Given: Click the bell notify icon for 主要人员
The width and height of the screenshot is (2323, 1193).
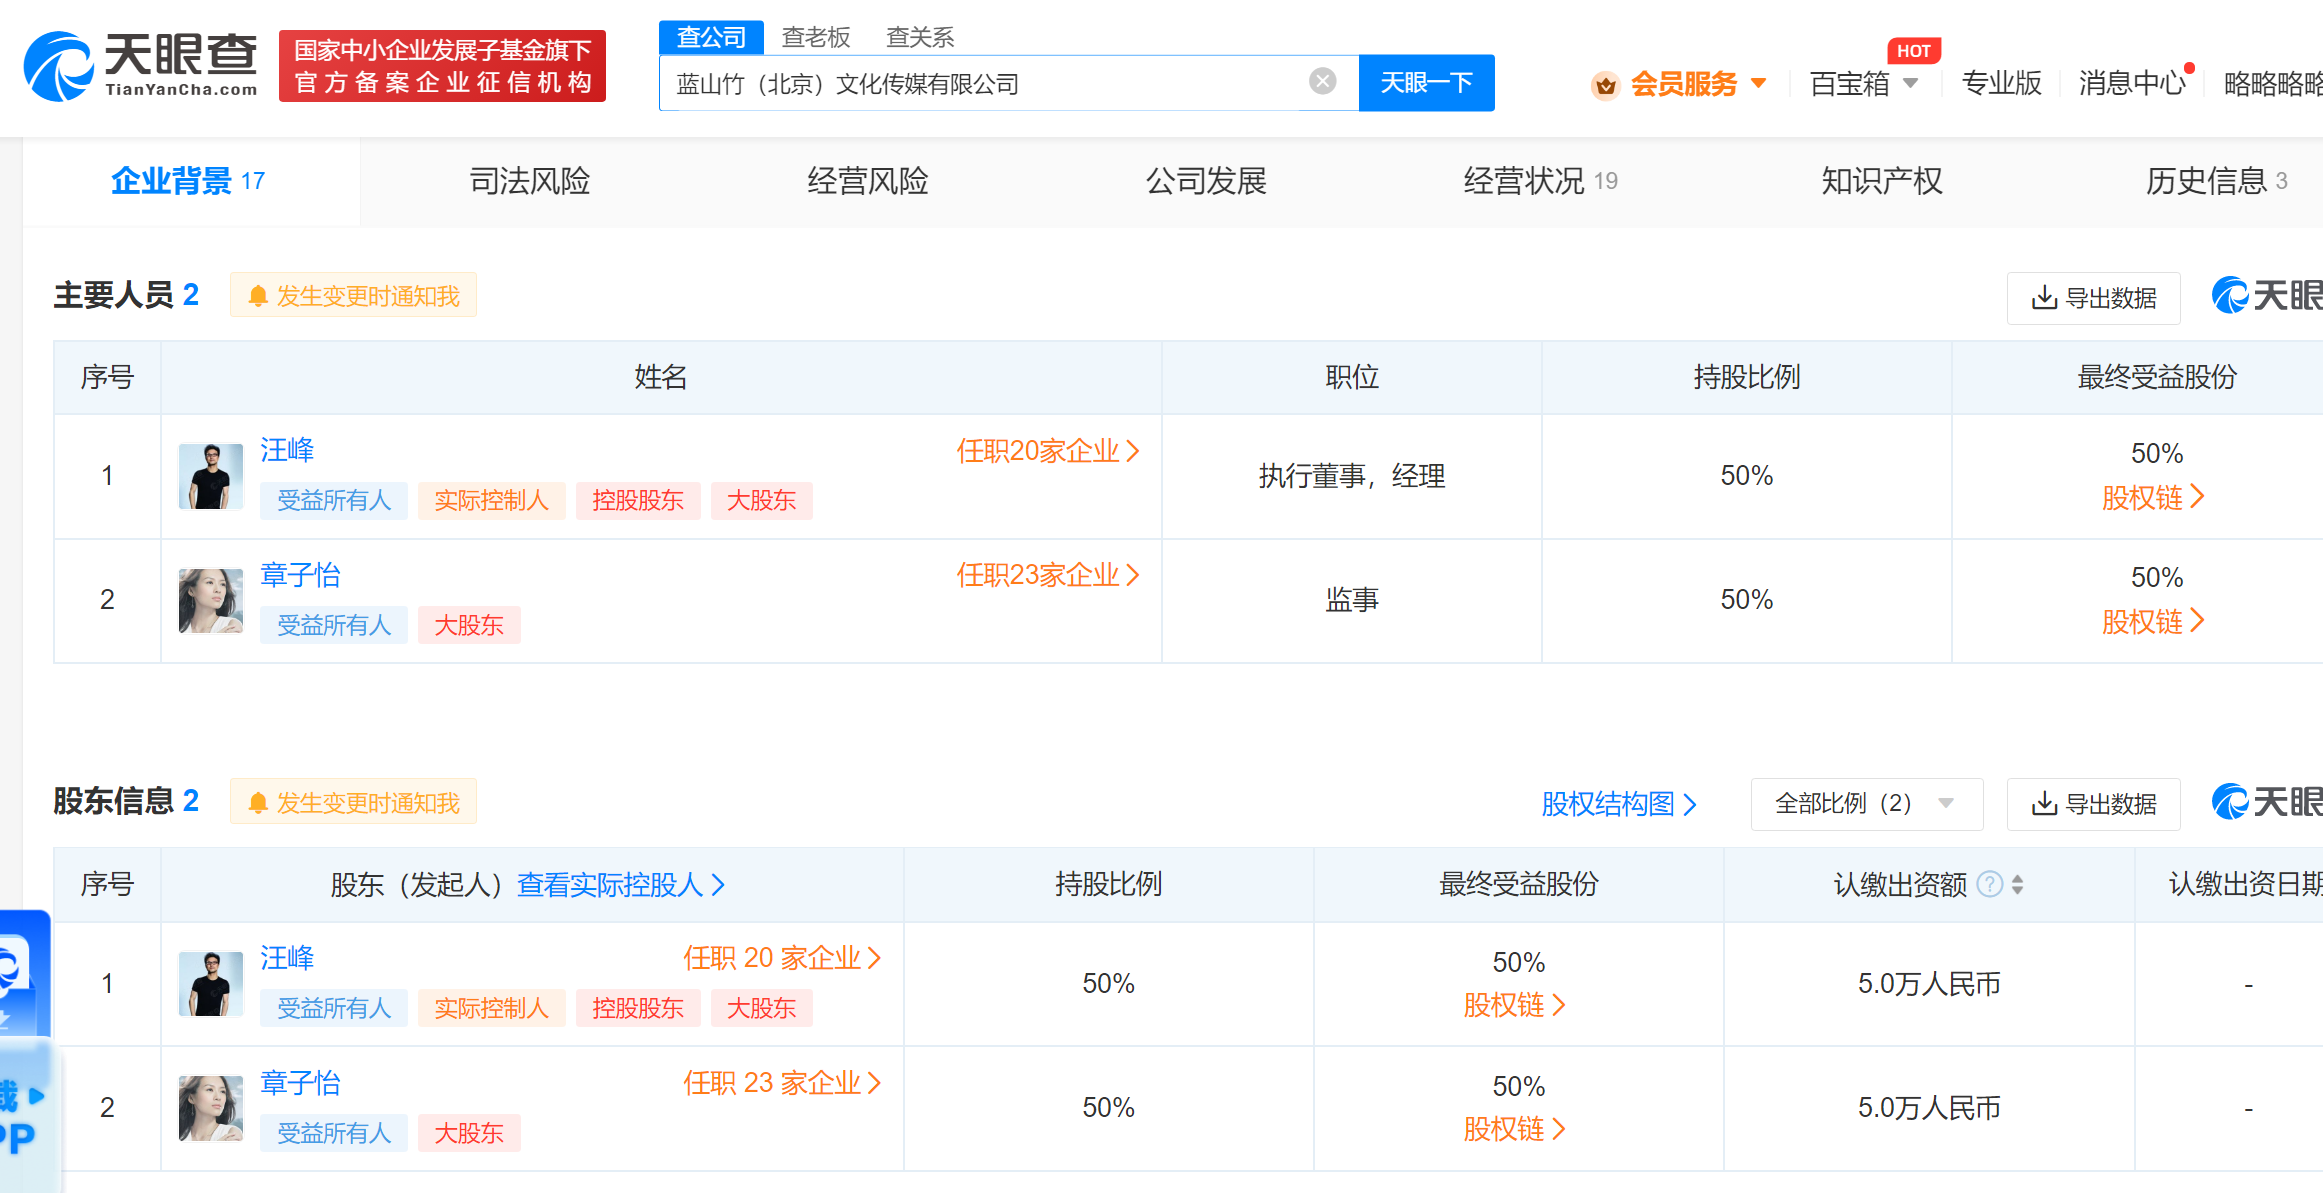Looking at the screenshot, I should click(x=258, y=296).
